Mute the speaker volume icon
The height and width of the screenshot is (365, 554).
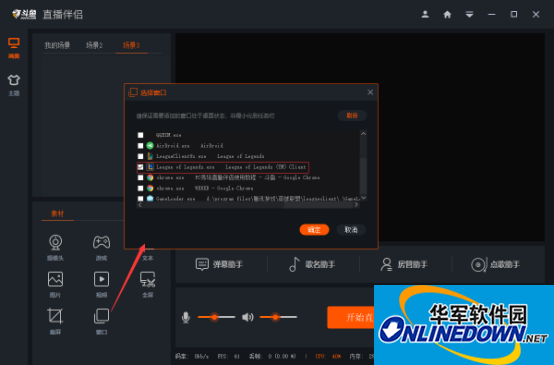click(x=248, y=317)
